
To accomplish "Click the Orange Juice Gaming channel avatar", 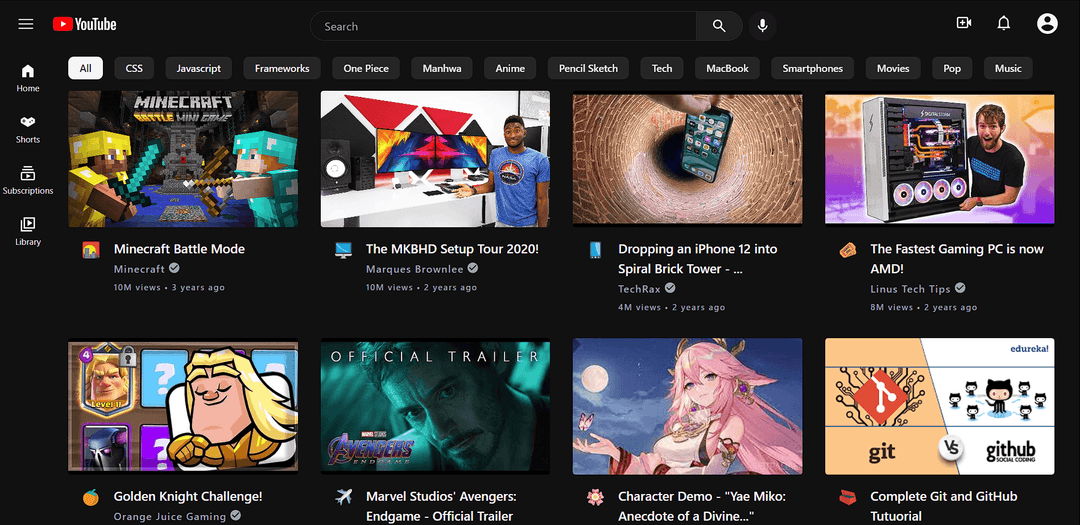I will (x=90, y=497).
